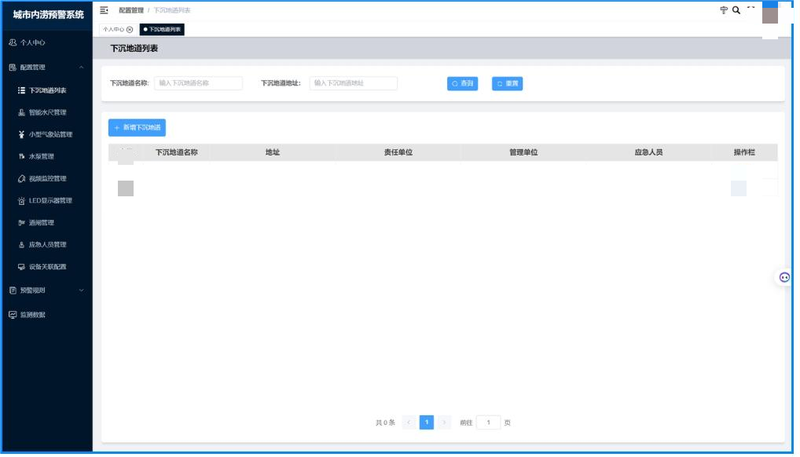Toggle fullscreen icon in top bar

(x=751, y=9)
